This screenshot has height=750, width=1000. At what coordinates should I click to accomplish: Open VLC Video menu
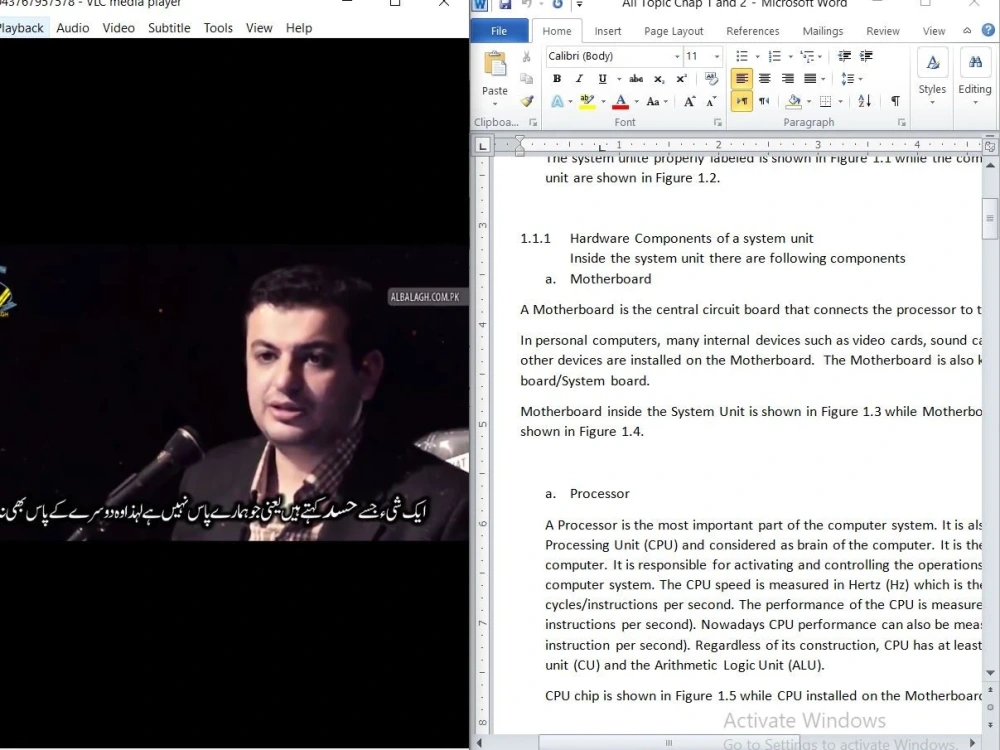119,28
